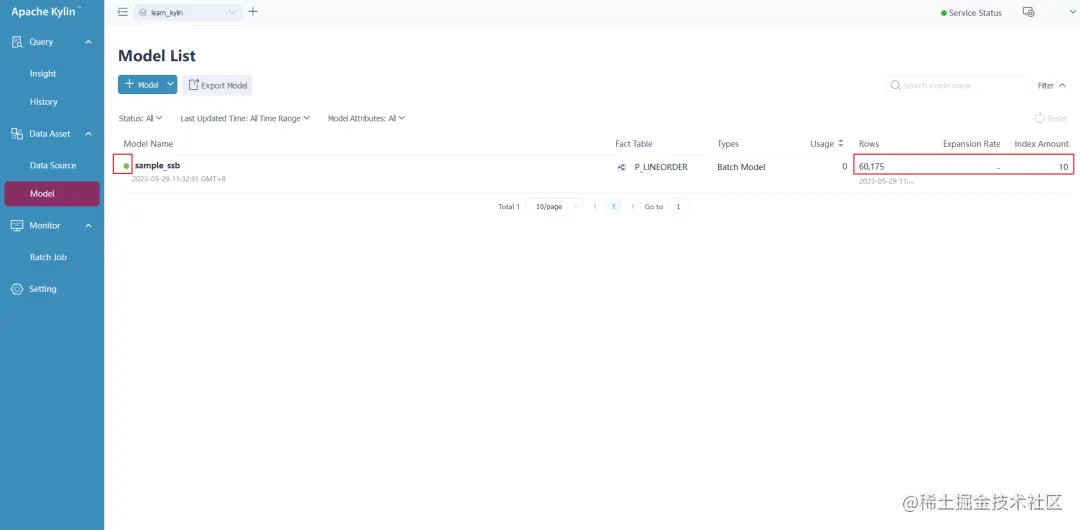Click the Model Name column header
The width and height of the screenshot is (1080, 530).
[x=148, y=144]
